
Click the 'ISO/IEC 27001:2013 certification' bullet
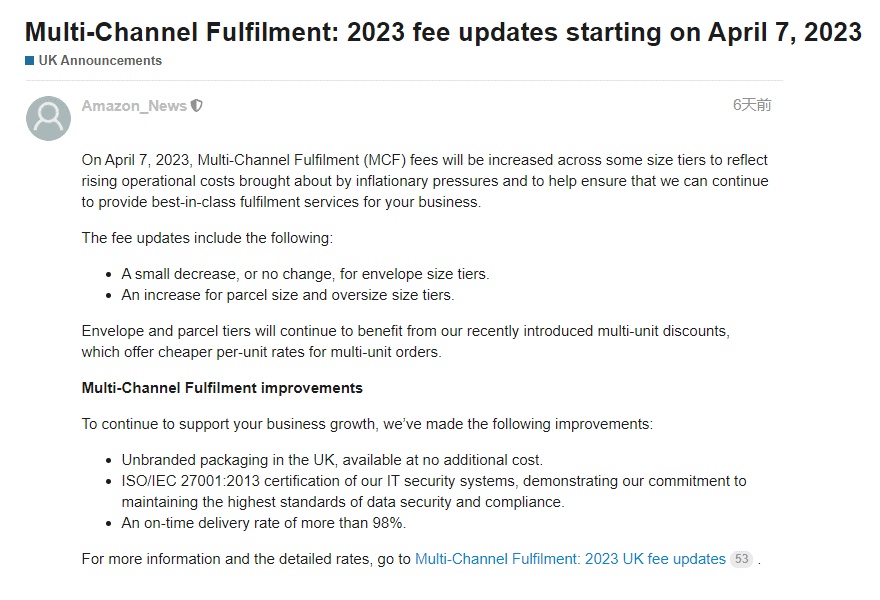point(434,491)
